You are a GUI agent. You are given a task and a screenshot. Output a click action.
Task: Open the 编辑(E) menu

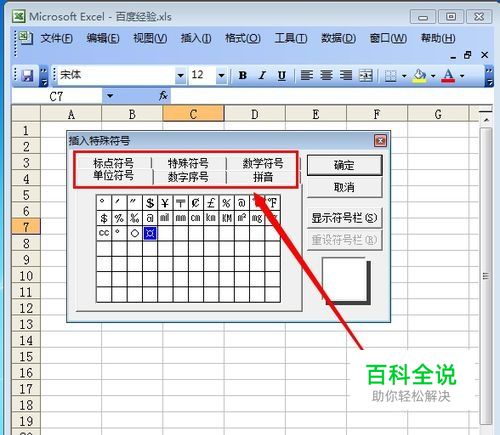(x=103, y=38)
